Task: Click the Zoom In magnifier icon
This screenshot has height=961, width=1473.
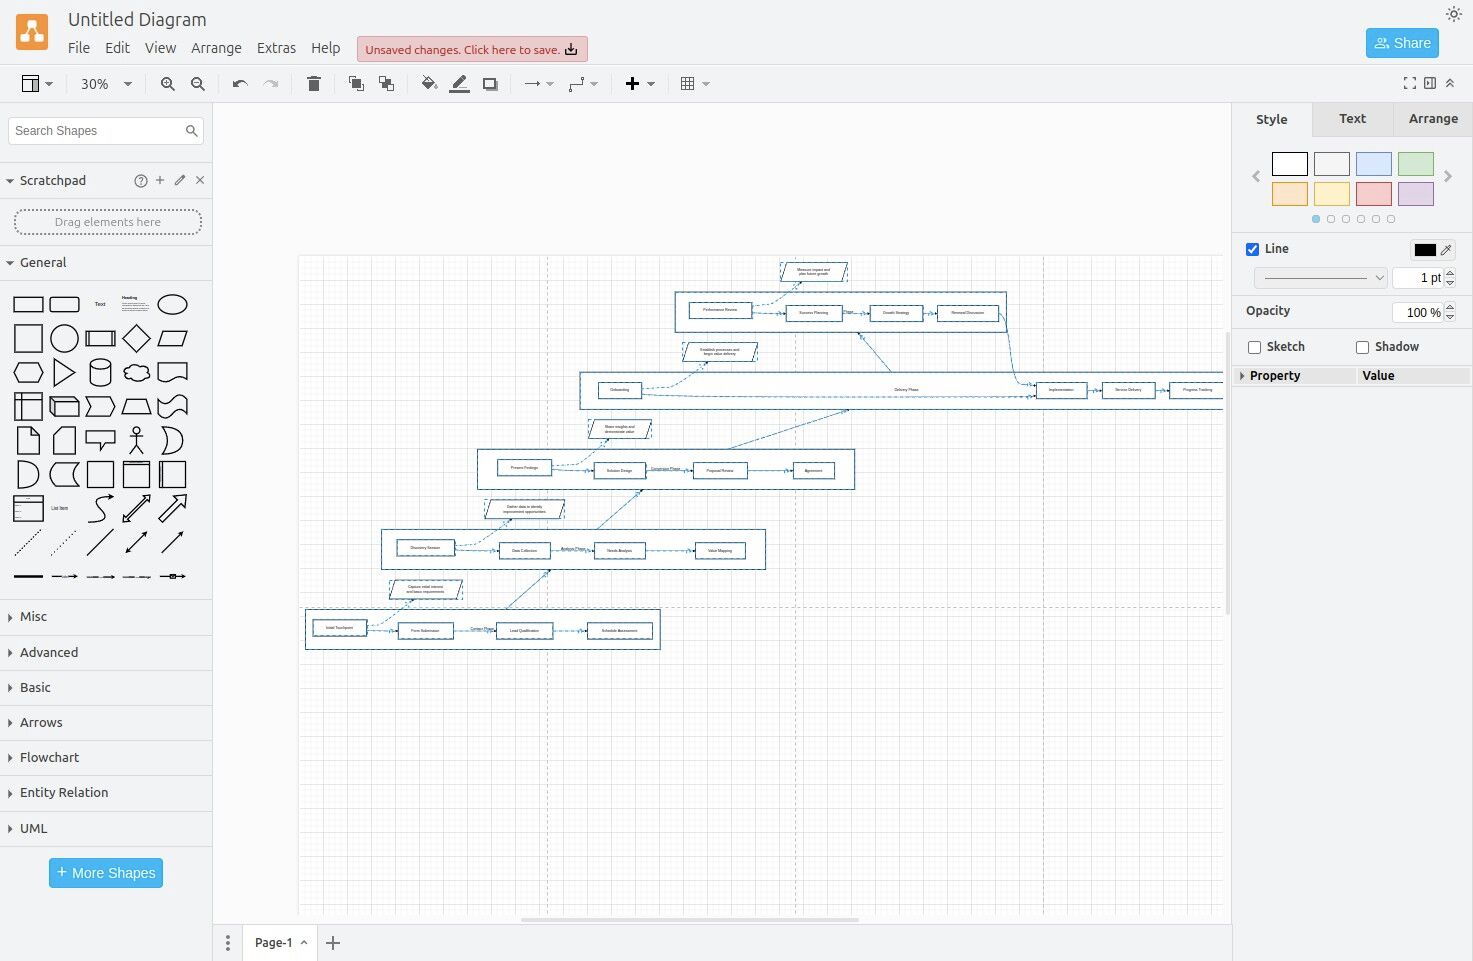Action: pos(167,84)
